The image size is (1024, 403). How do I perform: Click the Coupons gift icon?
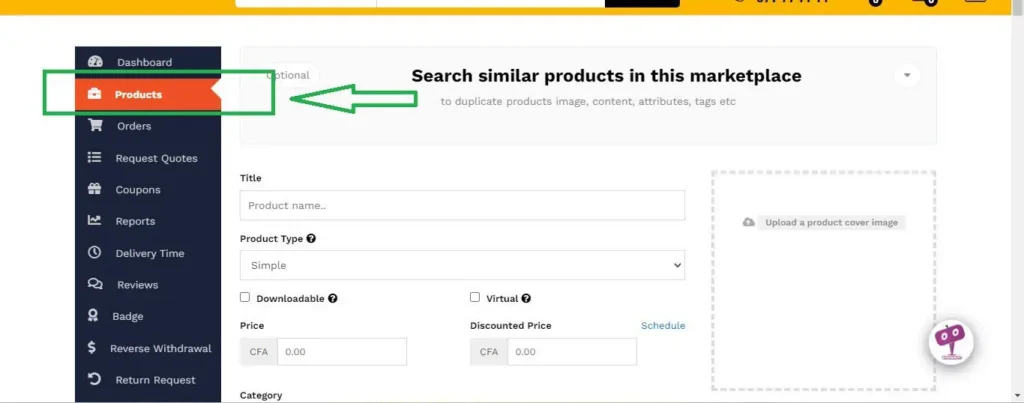[95, 189]
